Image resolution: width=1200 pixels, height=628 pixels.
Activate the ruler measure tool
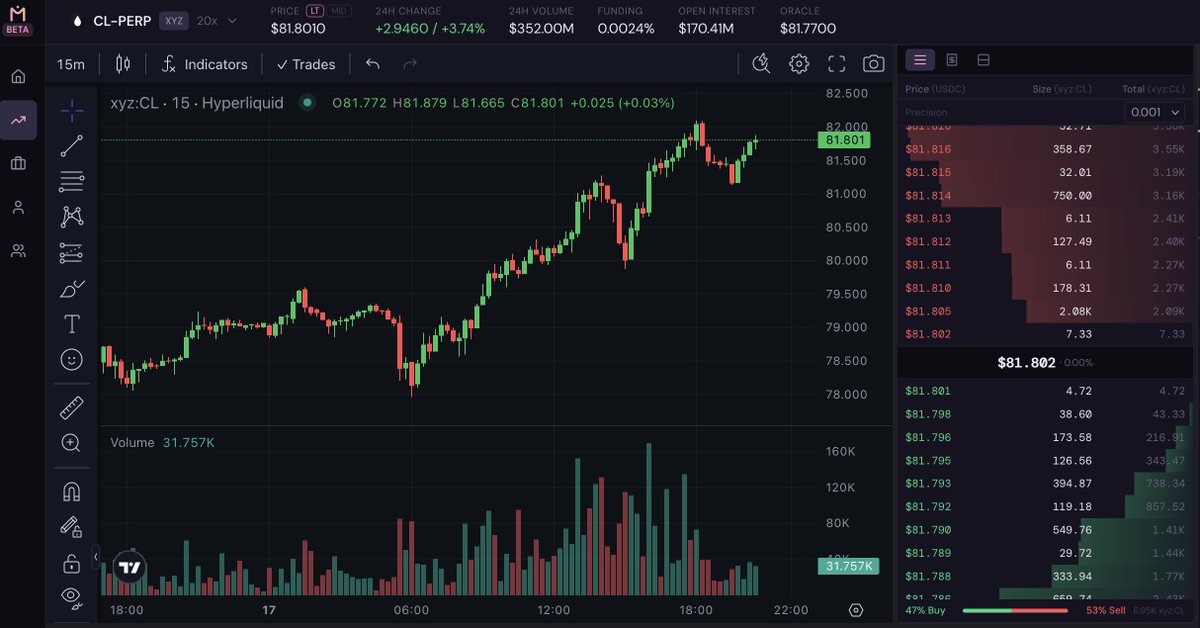71,407
